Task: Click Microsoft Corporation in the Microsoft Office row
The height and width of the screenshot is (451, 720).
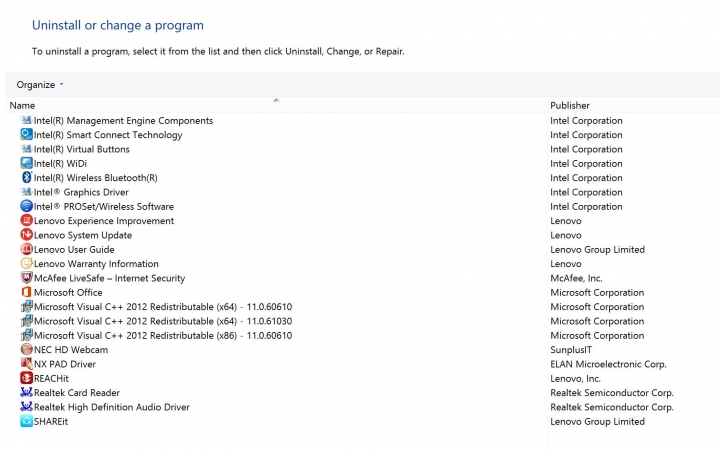Action: tap(597, 292)
